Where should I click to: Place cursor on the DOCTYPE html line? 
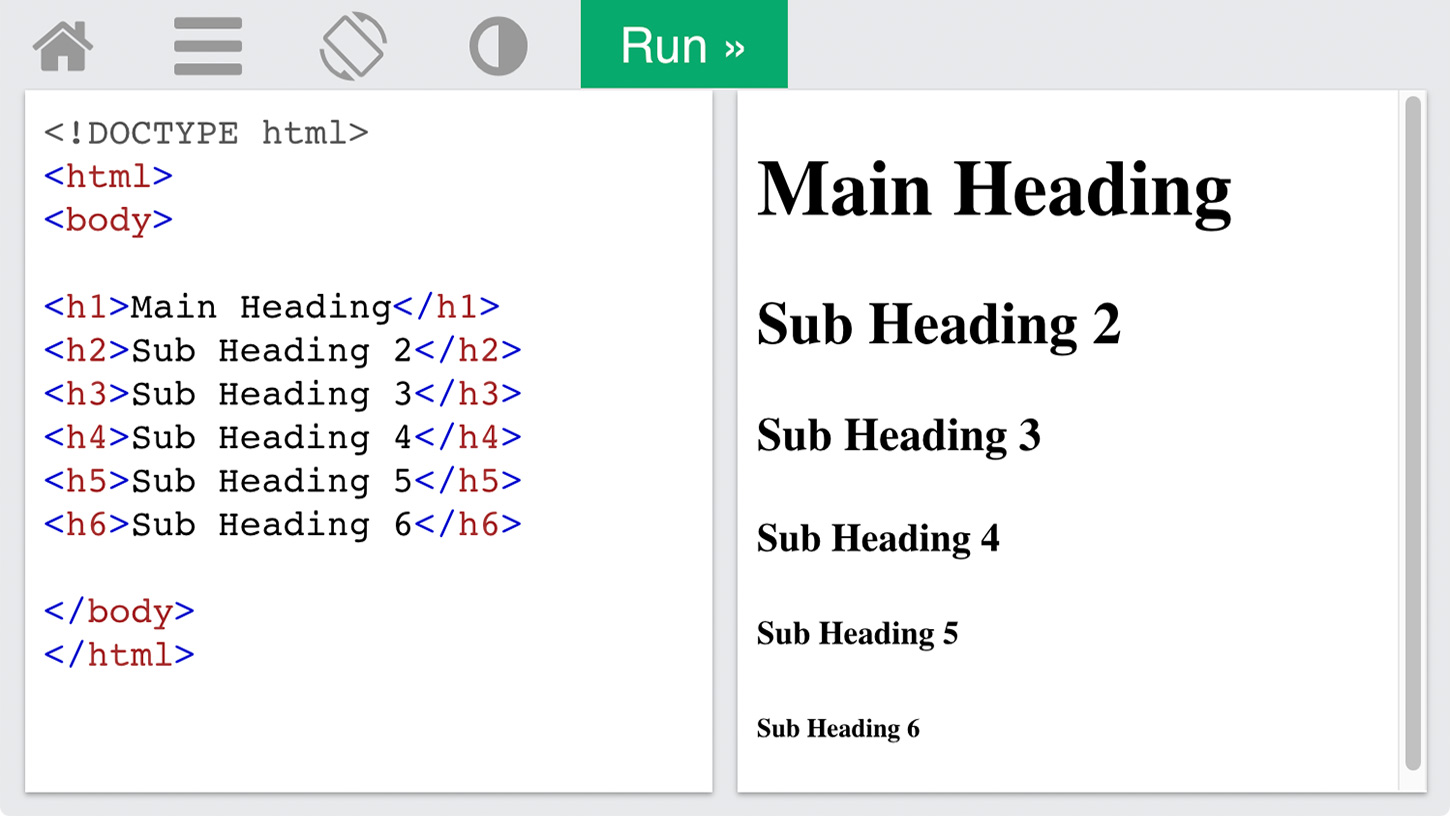click(x=207, y=133)
